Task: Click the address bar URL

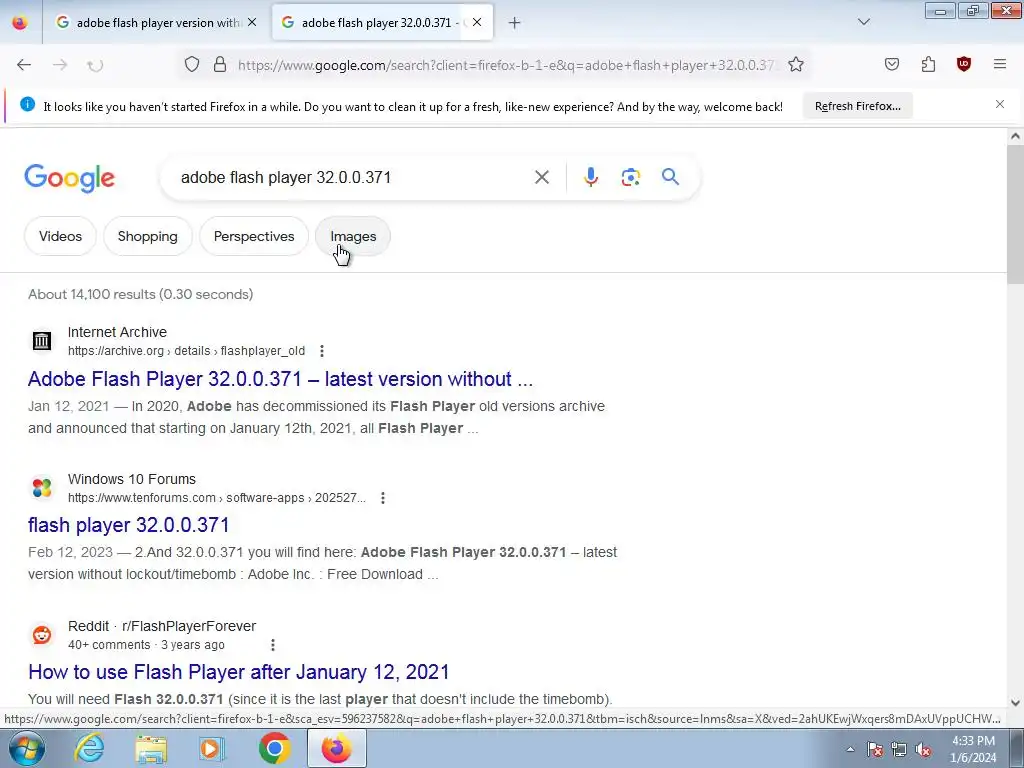Action: click(506, 65)
